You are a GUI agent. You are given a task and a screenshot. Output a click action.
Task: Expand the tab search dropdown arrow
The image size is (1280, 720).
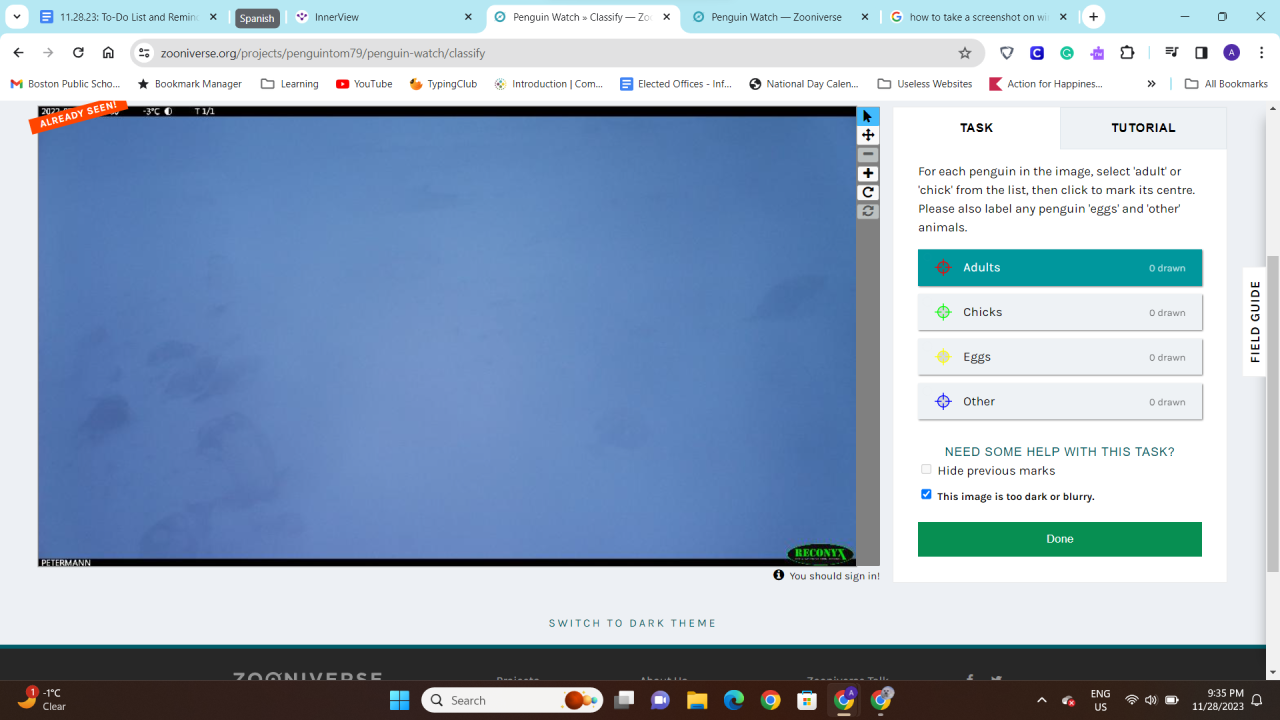pyautogui.click(x=16, y=17)
